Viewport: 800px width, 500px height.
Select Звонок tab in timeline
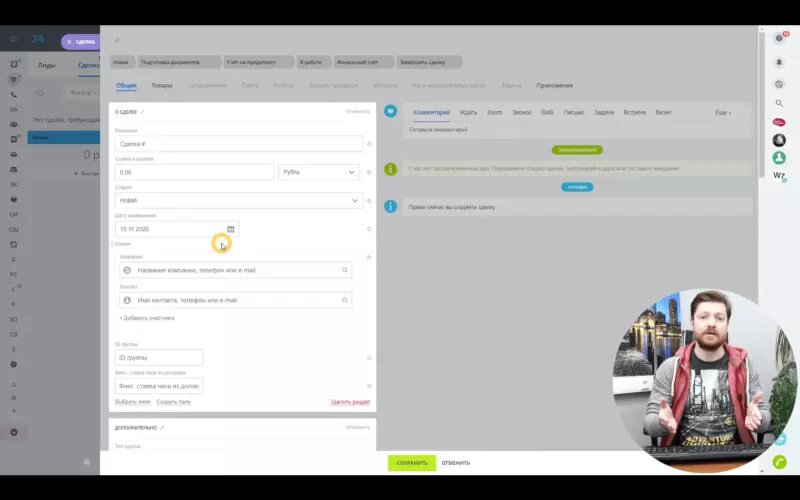(521, 112)
